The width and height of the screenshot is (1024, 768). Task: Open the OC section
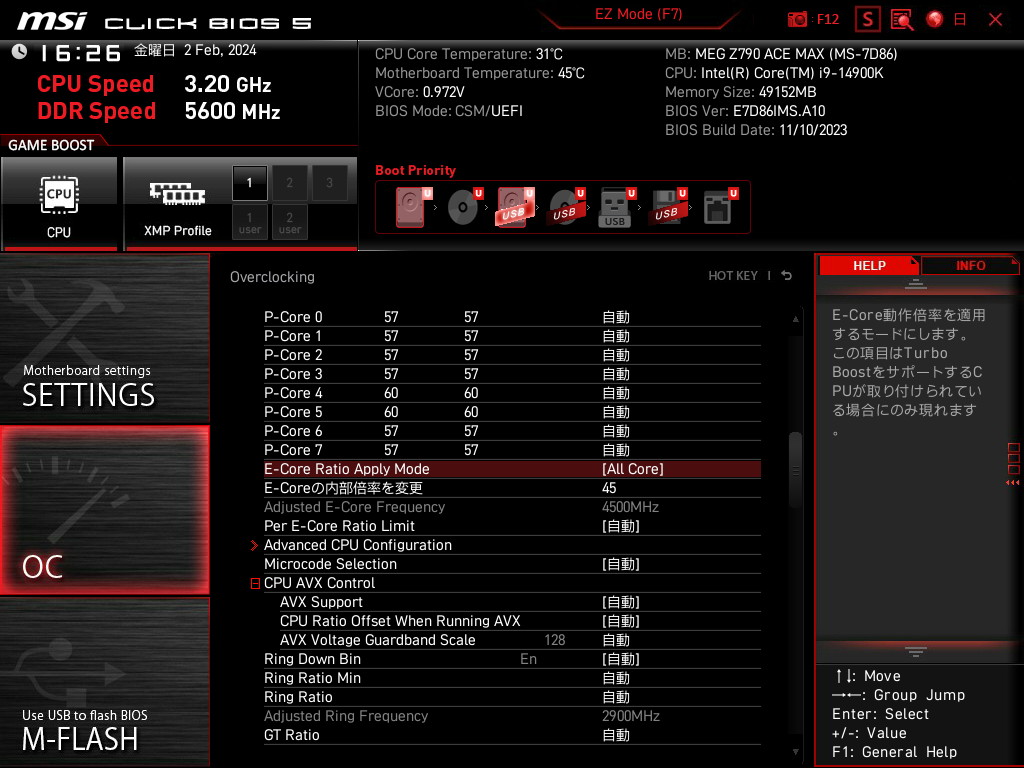pos(104,510)
